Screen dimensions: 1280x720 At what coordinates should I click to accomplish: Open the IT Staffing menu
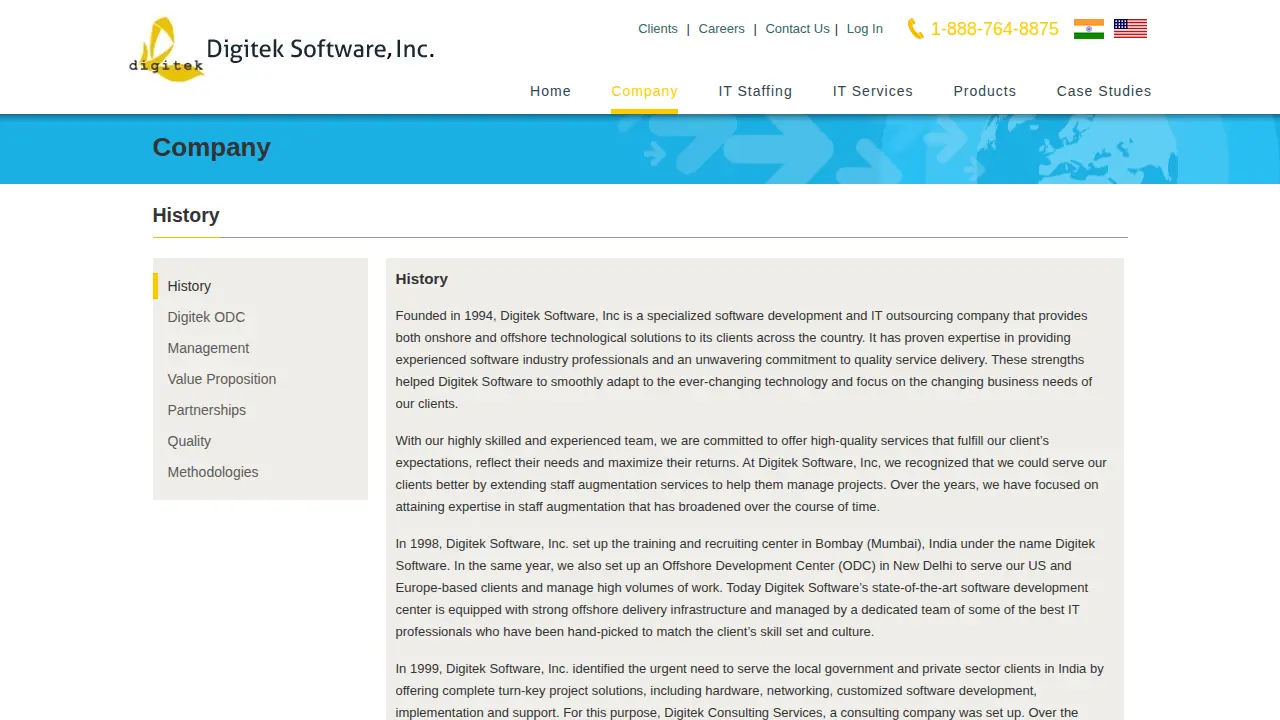(755, 91)
